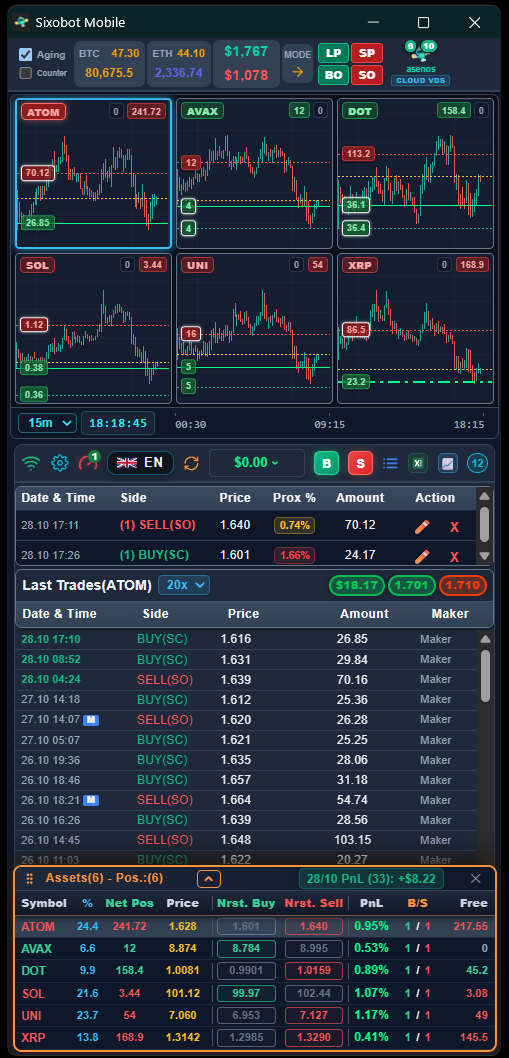Click the $1,767 green balance value
Viewport: 509px width, 1058px height.
tap(246, 51)
